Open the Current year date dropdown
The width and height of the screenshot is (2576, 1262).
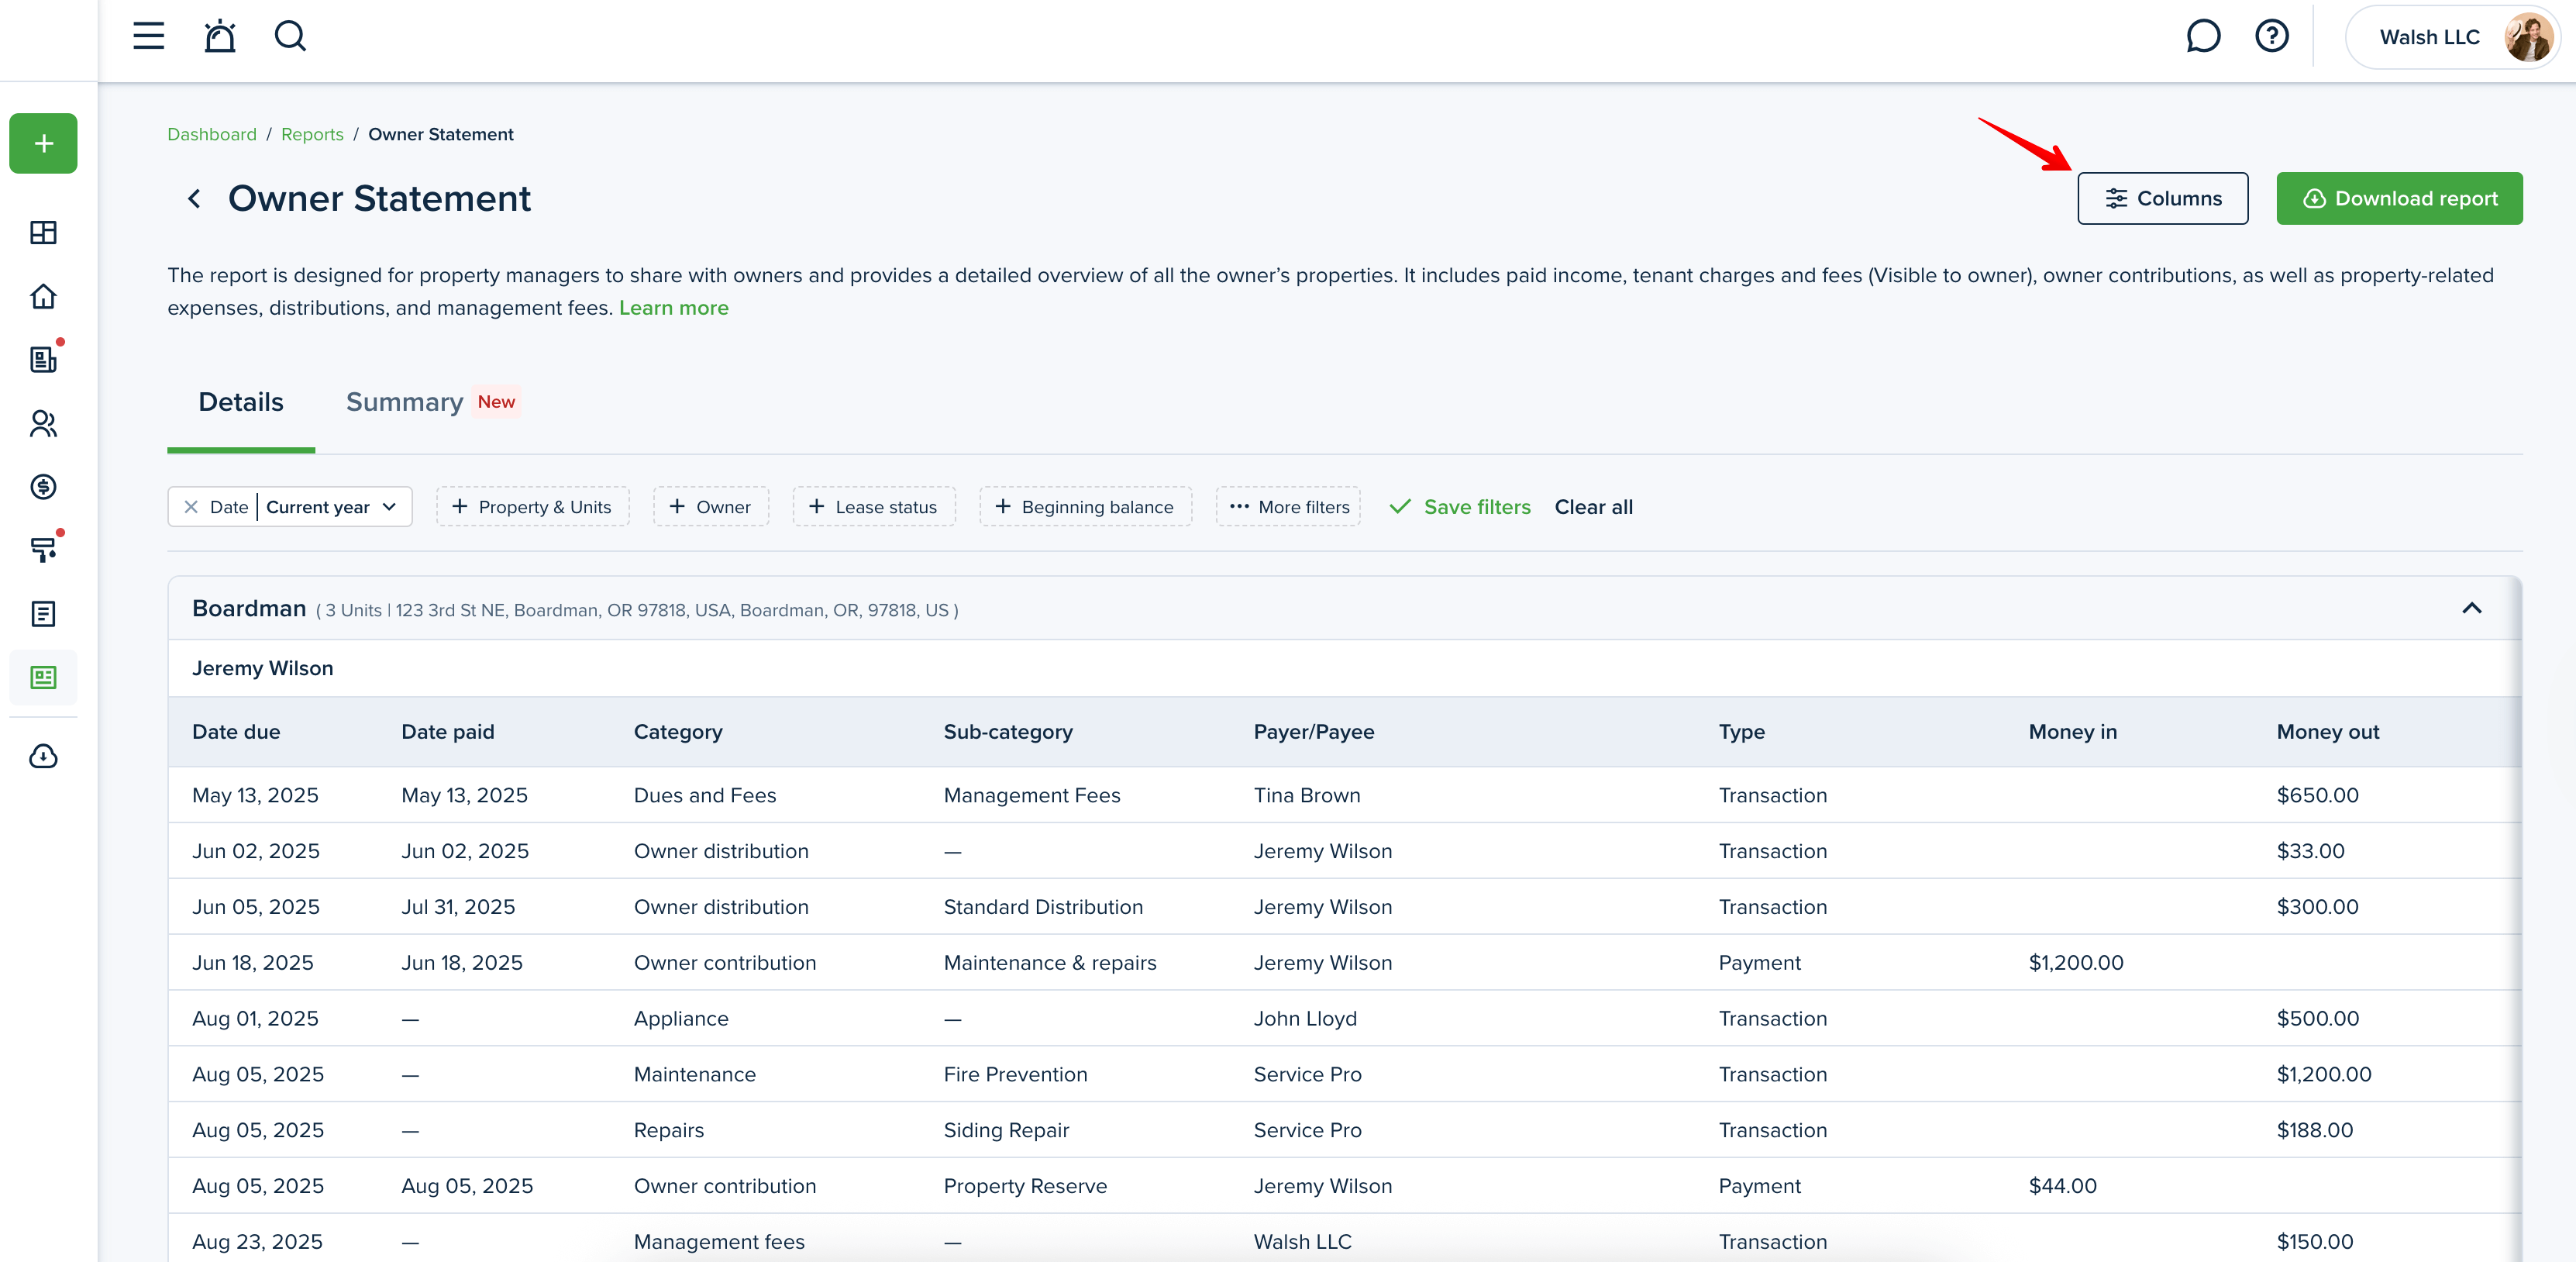331,507
